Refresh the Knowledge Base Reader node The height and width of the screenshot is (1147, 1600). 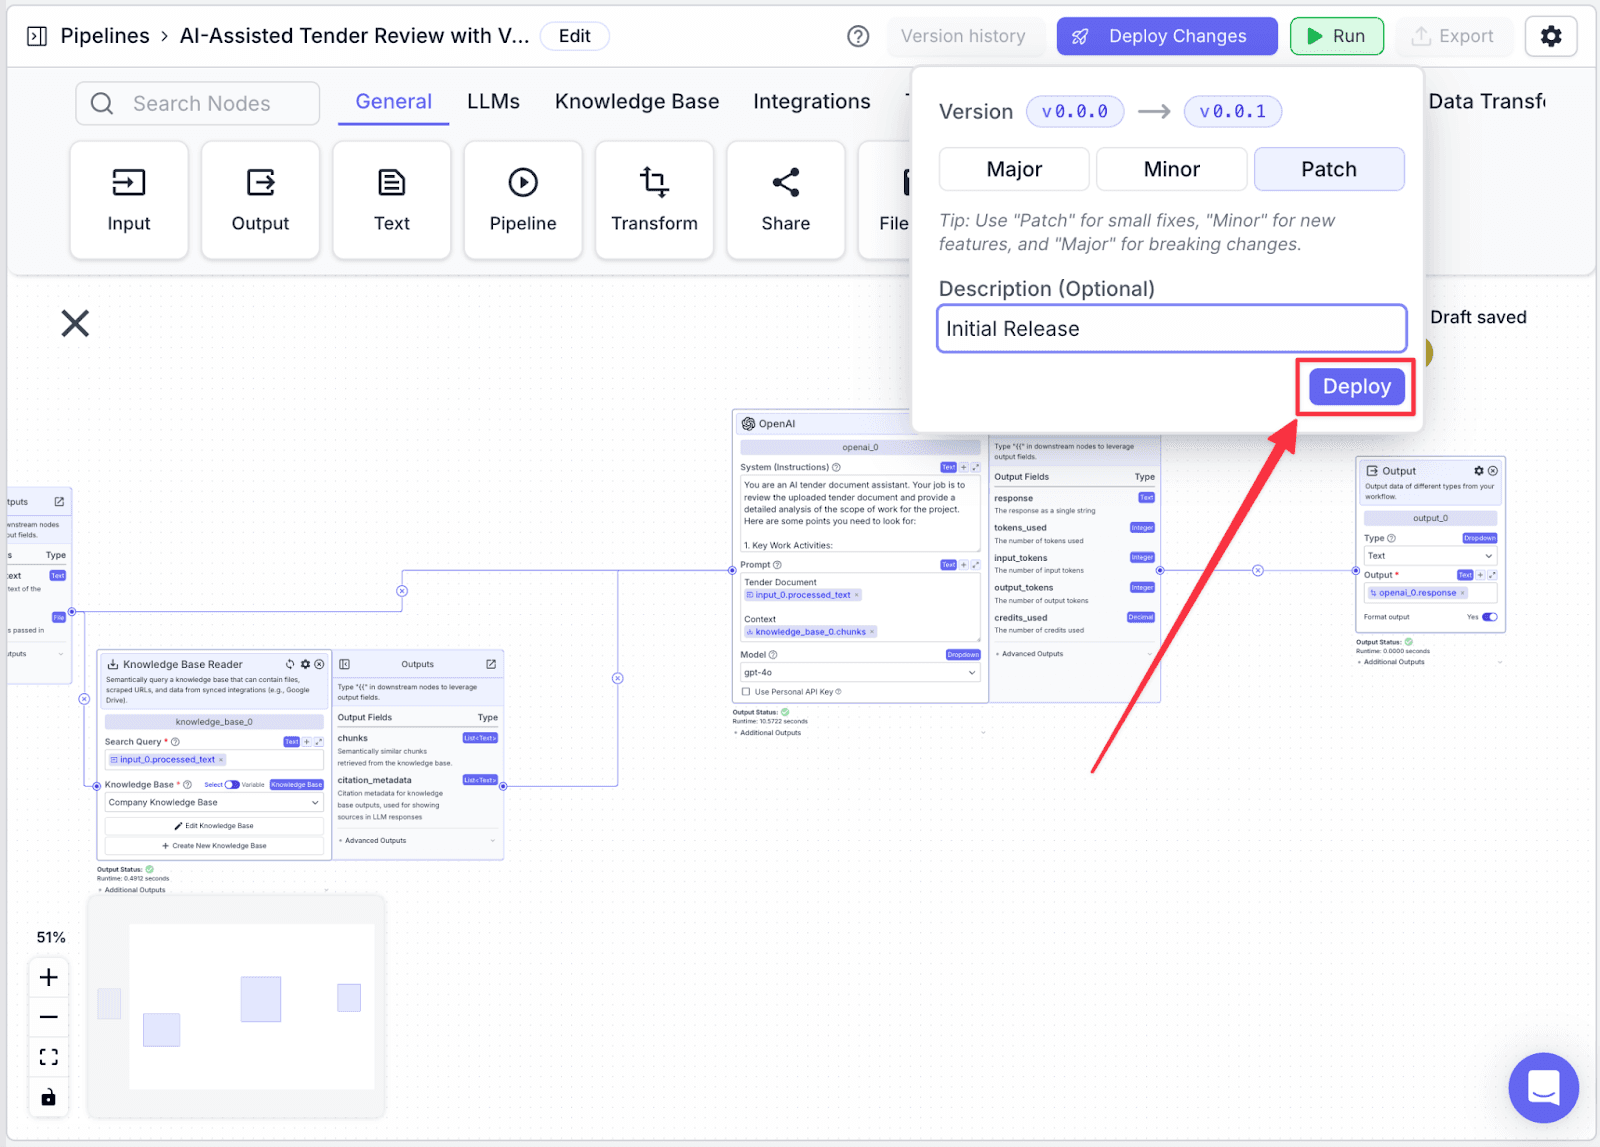click(x=290, y=664)
